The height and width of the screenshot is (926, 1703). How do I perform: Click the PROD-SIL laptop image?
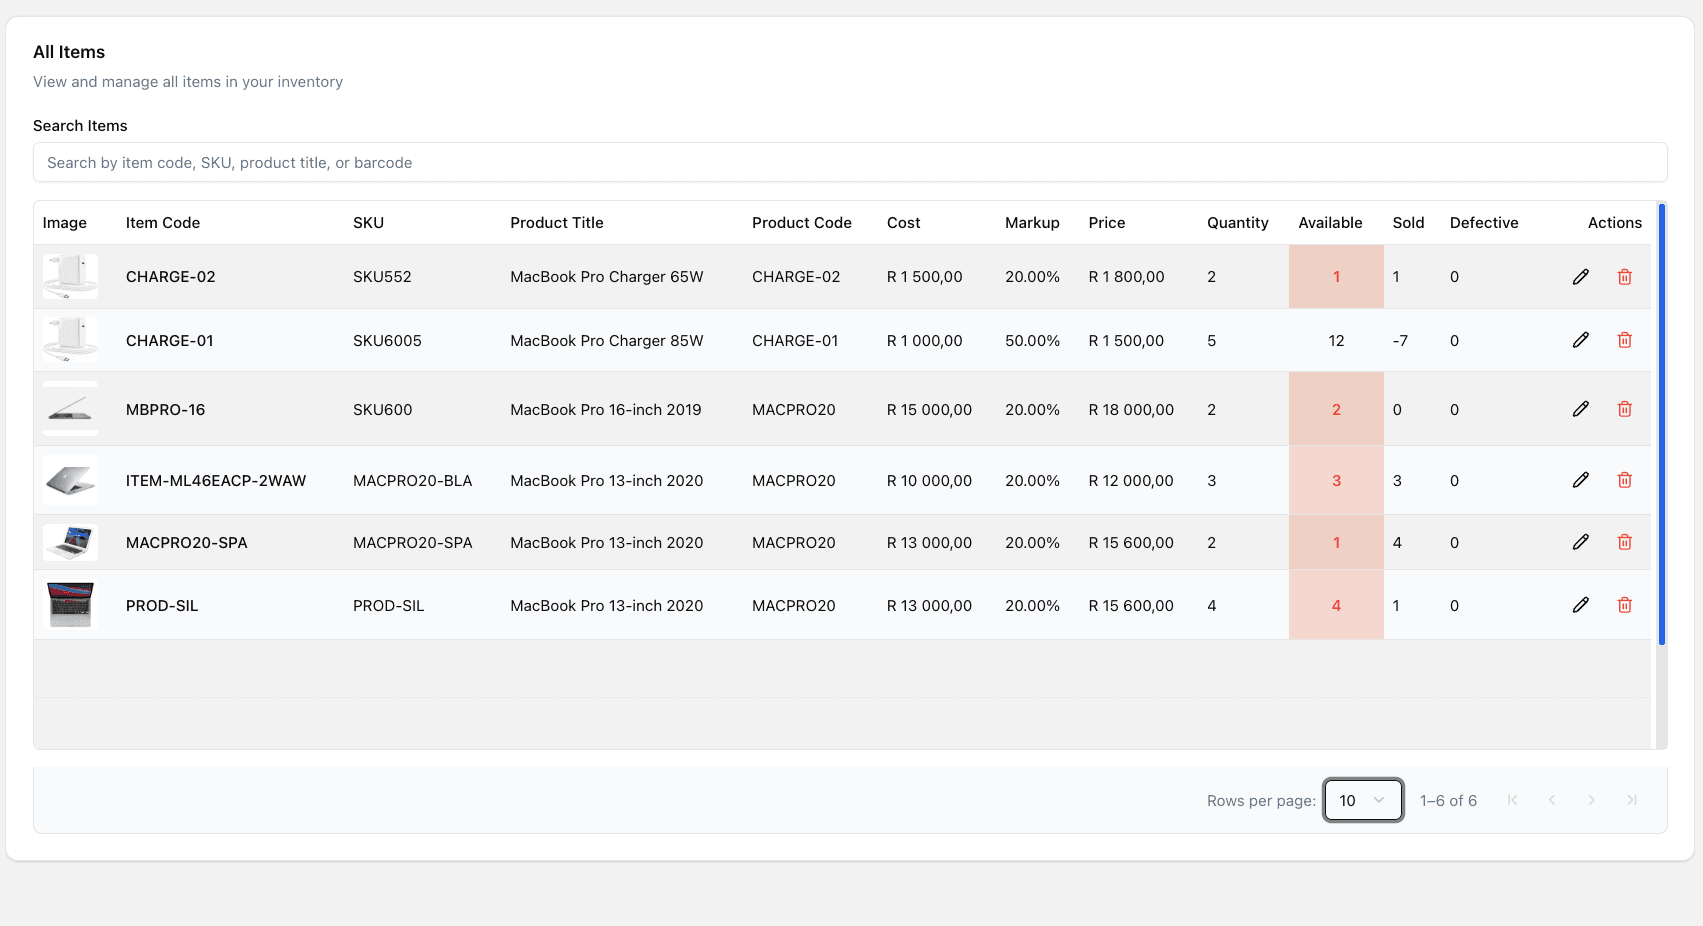tap(70, 604)
